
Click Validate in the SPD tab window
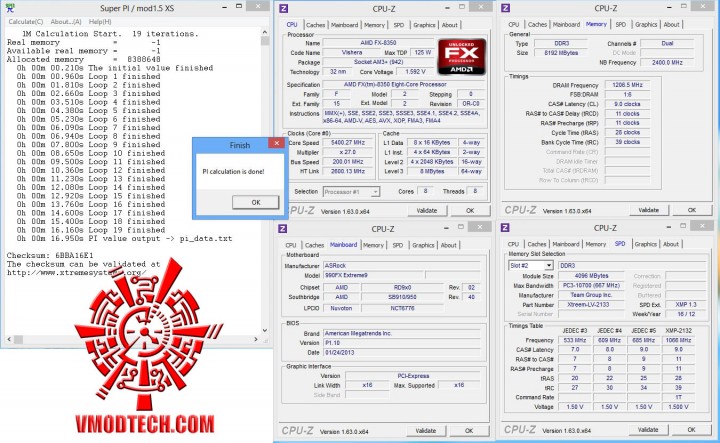point(648,430)
